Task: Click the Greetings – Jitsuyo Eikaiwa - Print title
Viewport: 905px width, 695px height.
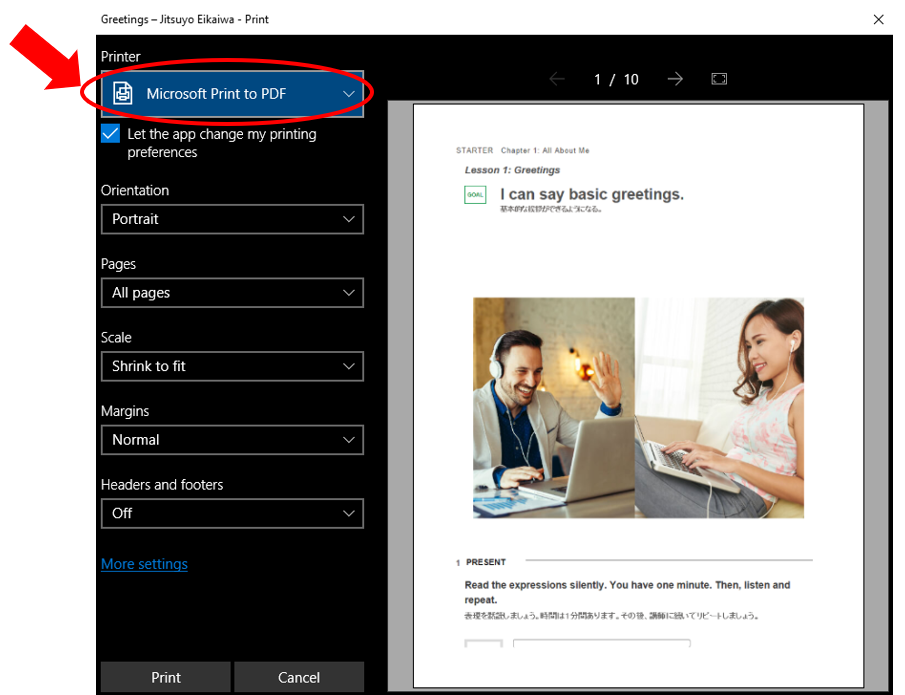Action: pos(185,19)
